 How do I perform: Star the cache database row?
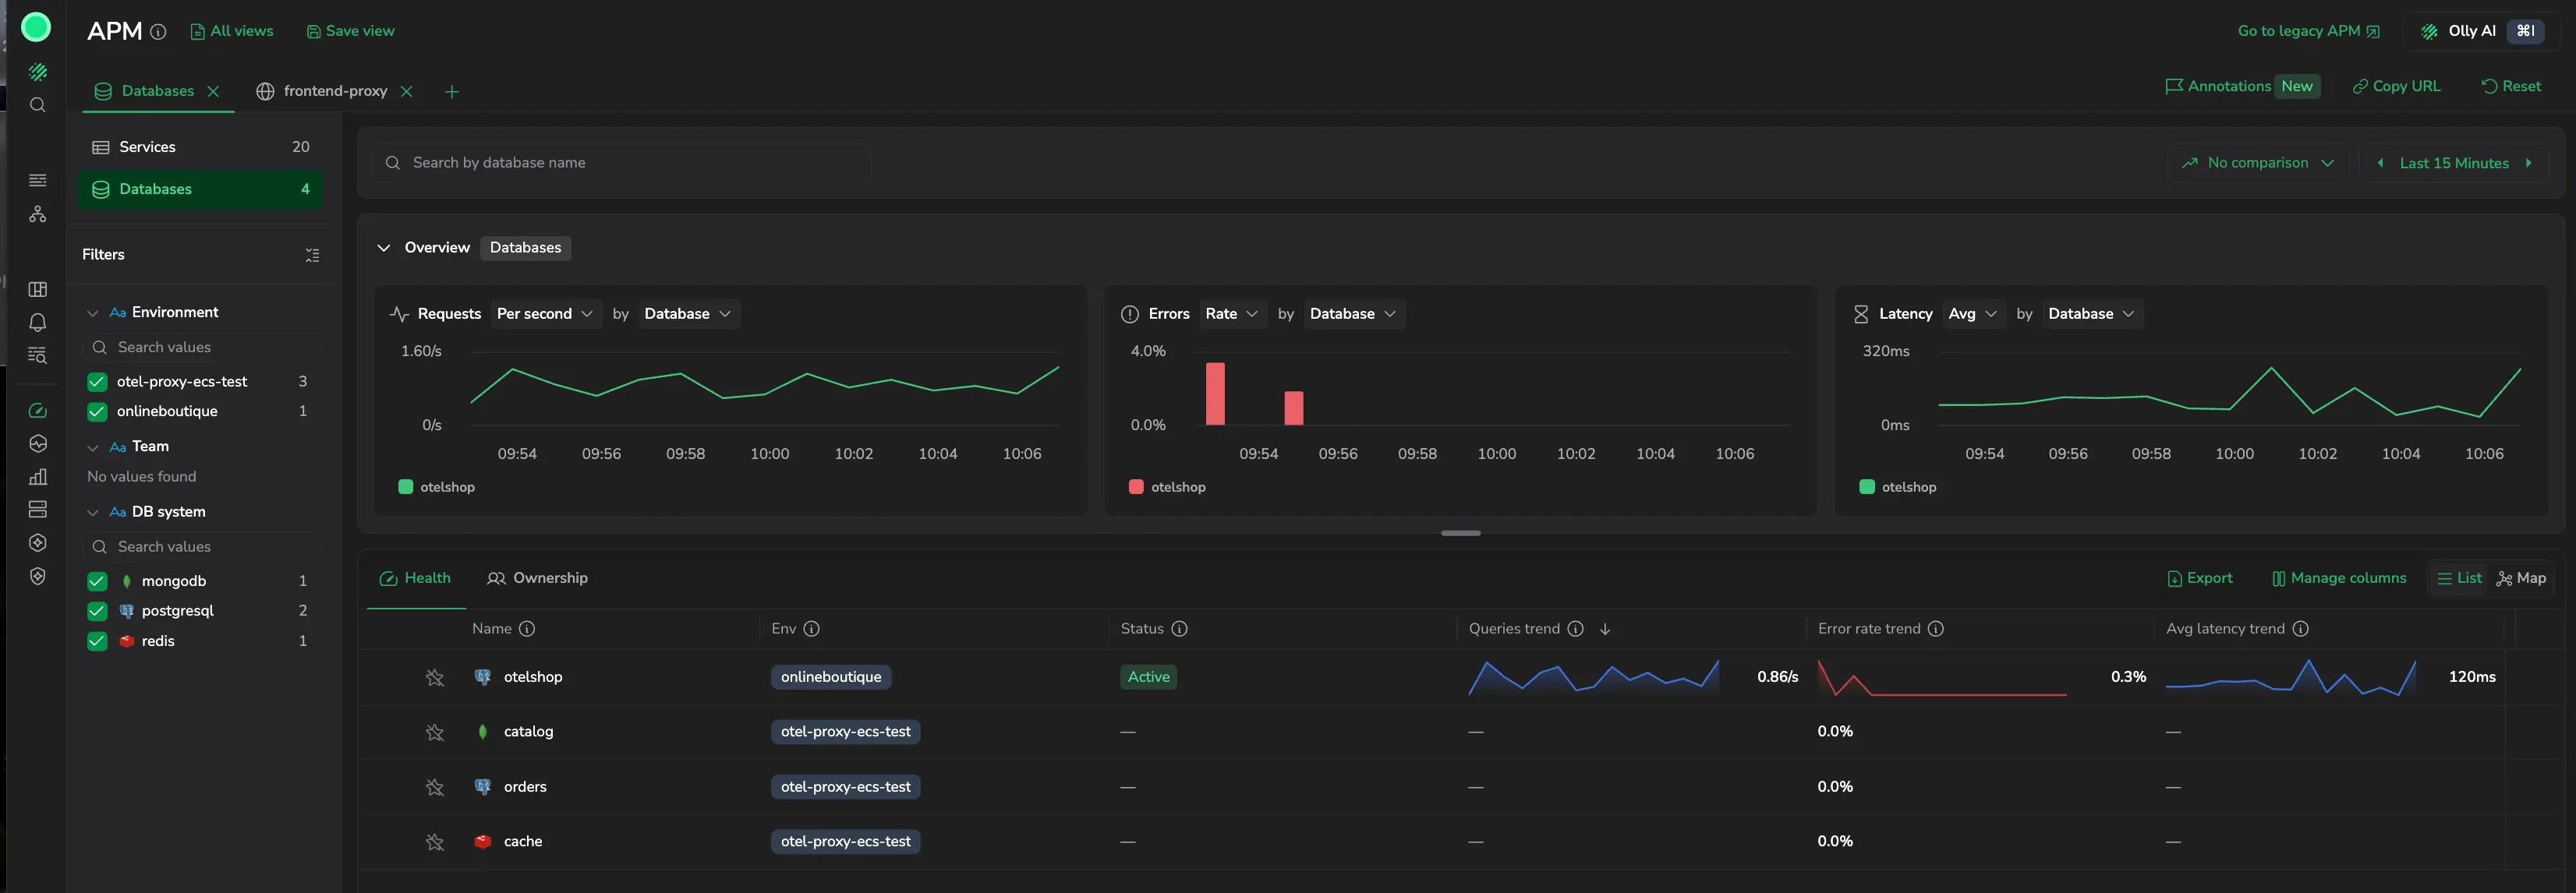tap(434, 843)
